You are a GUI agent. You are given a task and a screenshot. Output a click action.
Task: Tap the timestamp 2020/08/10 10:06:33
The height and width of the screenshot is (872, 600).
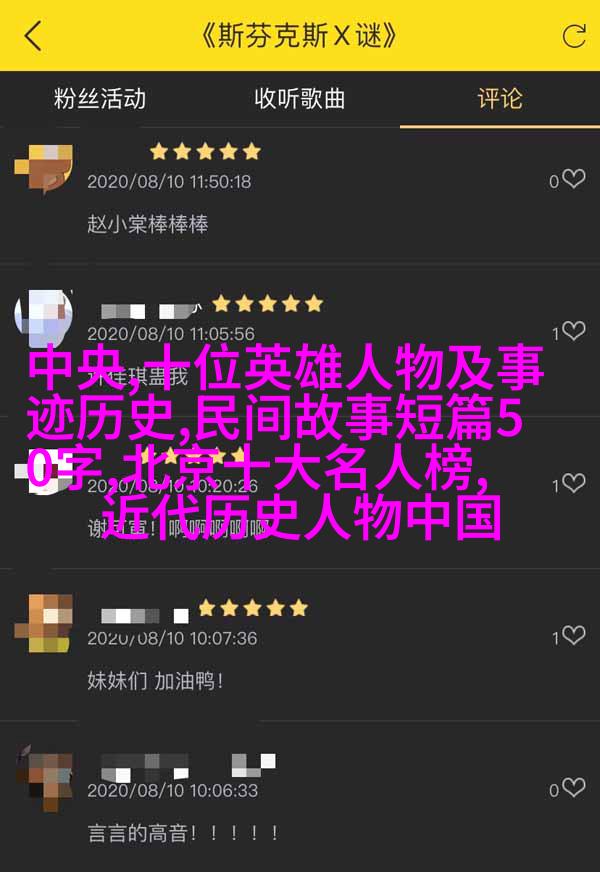[x=172, y=790]
